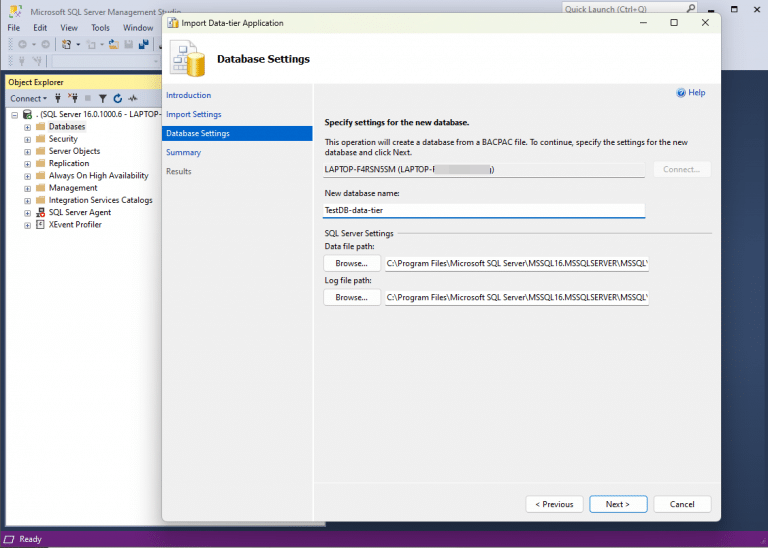Viewport: 768px width, 548px height.
Task: Select the Always On High Availability tree item
Action: pyautogui.click(x=98, y=176)
